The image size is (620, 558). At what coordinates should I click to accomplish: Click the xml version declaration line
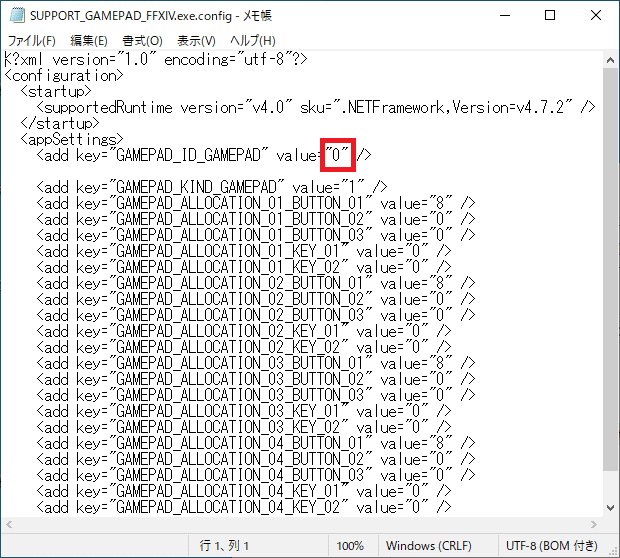(156, 60)
